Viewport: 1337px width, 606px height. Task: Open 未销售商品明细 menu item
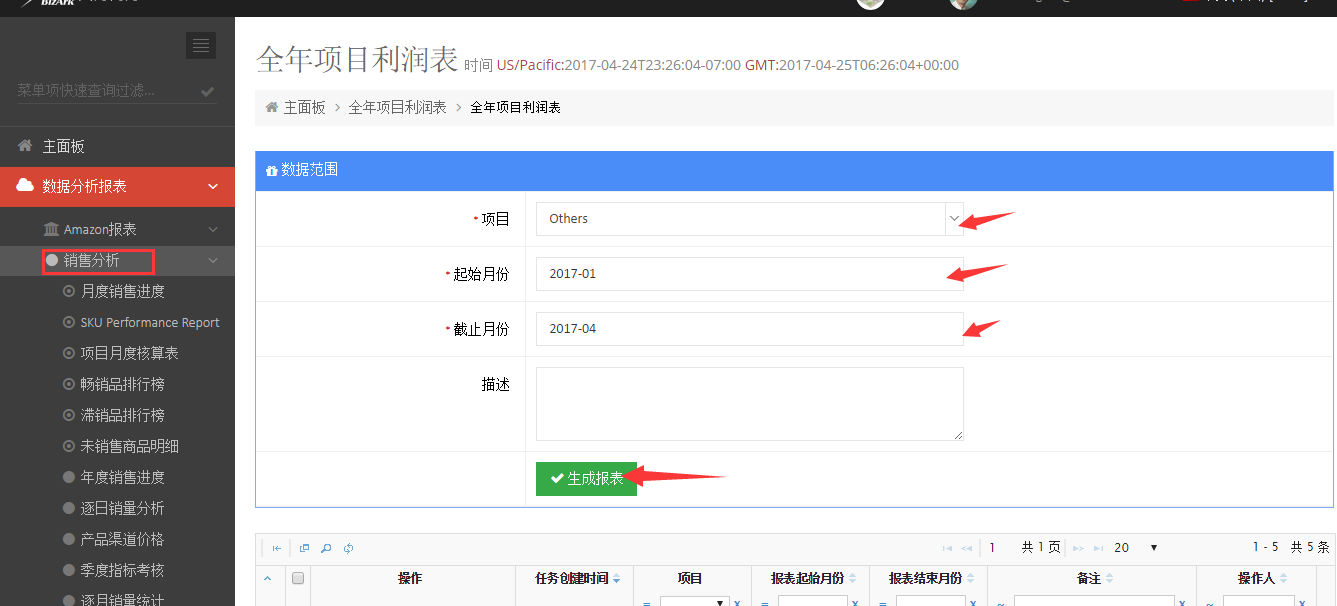click(129, 446)
